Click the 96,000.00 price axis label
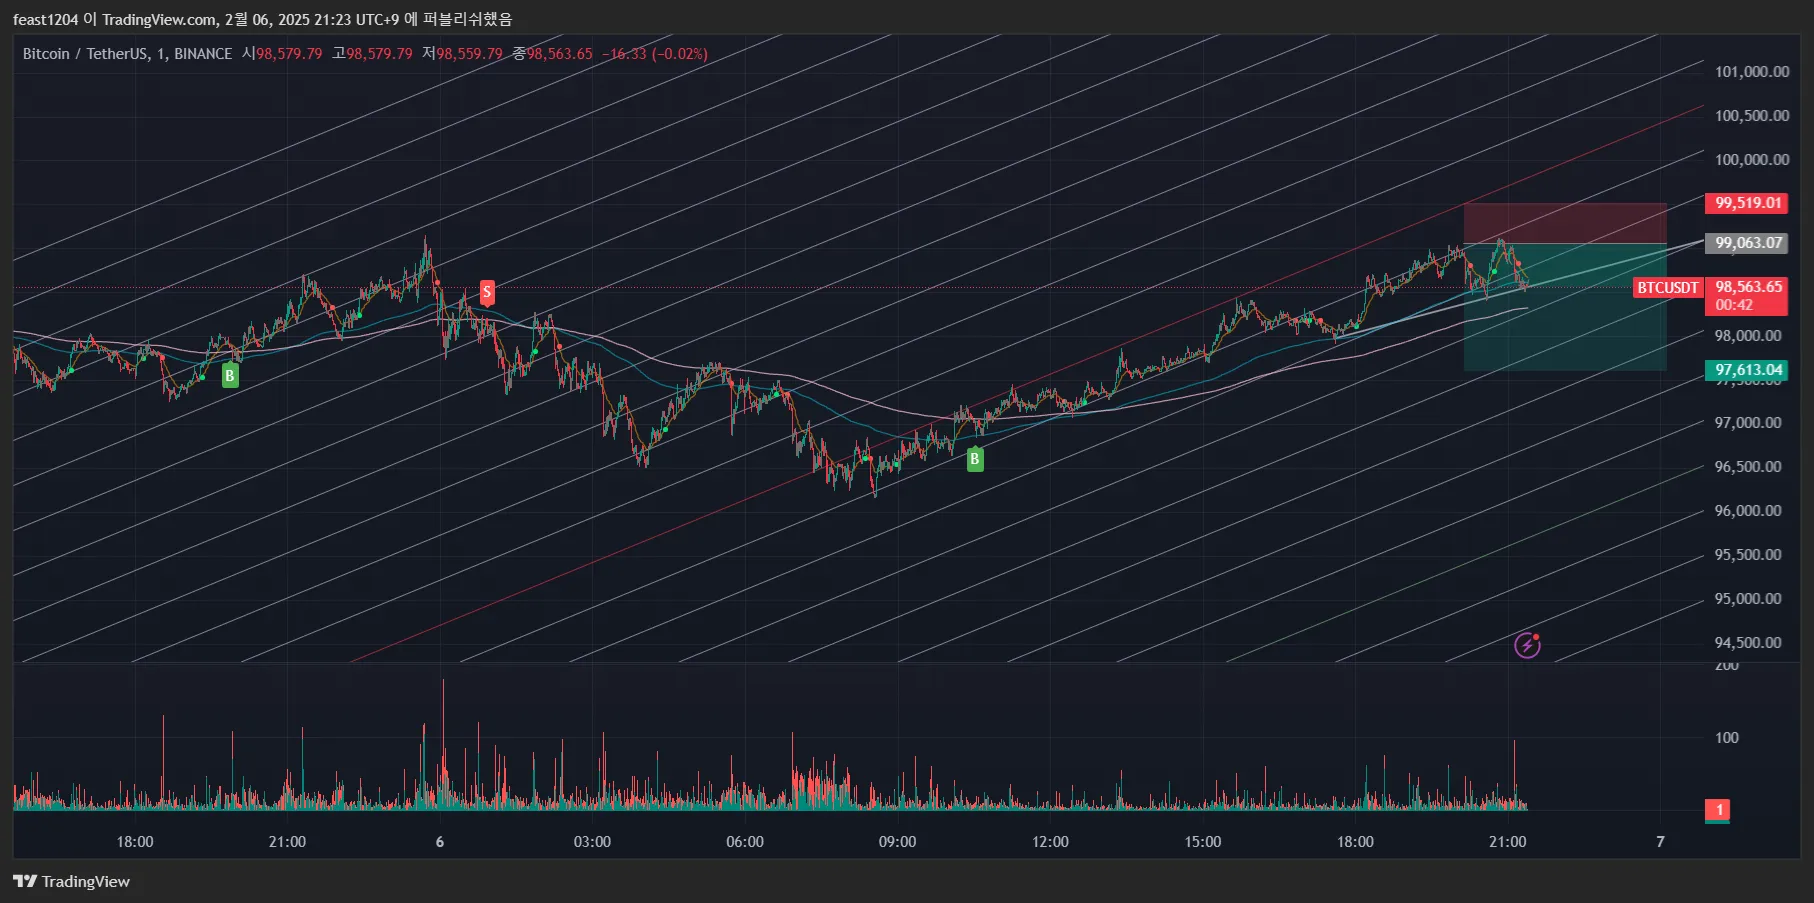 (1748, 511)
